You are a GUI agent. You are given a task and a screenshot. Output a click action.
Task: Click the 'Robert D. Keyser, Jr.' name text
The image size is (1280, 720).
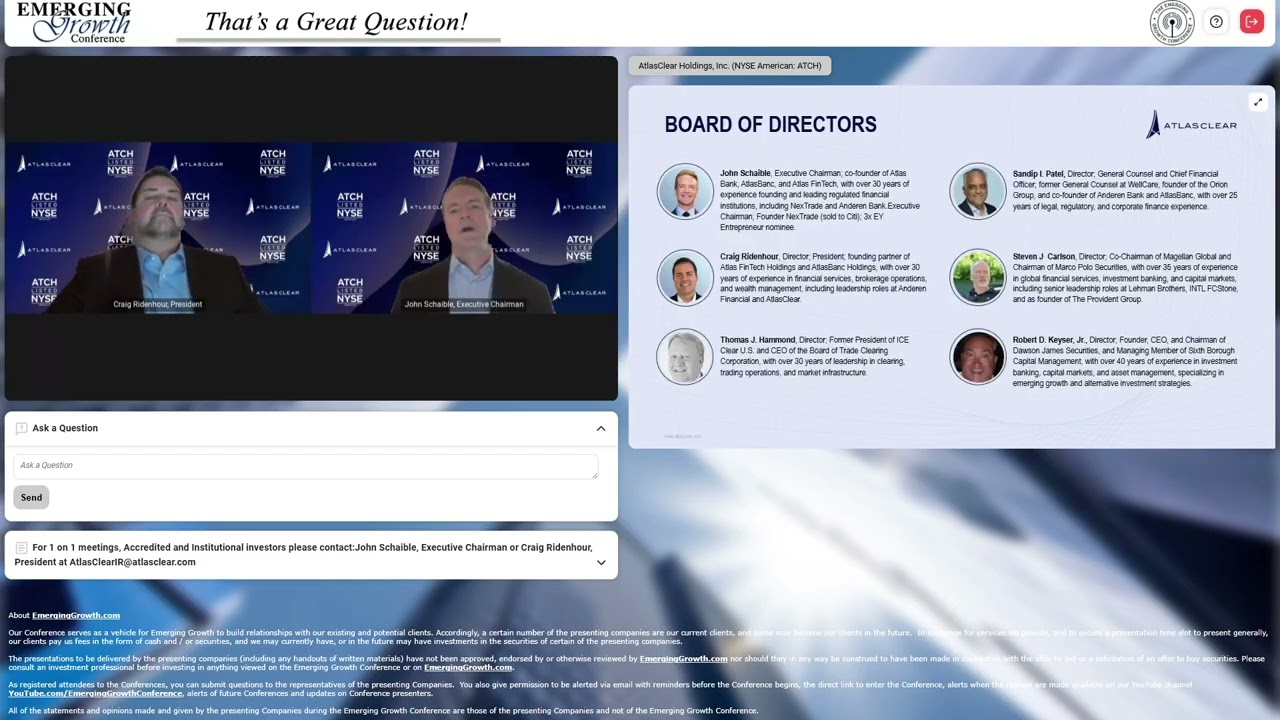pyautogui.click(x=1049, y=340)
